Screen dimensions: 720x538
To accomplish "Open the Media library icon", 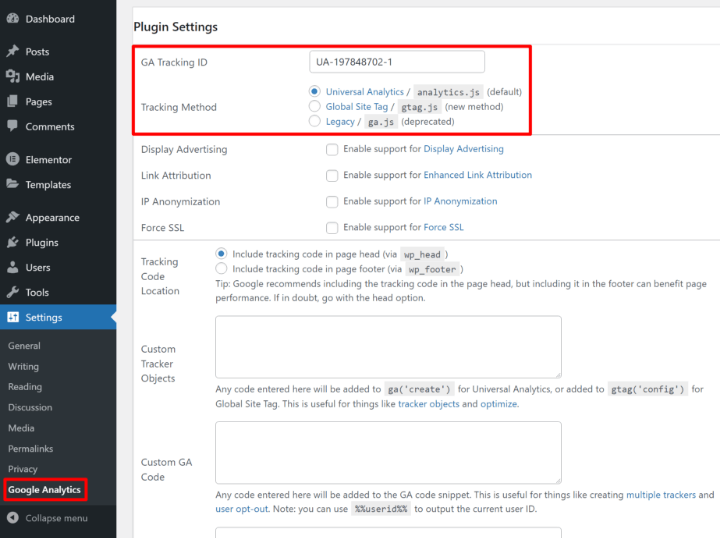I will (12, 76).
